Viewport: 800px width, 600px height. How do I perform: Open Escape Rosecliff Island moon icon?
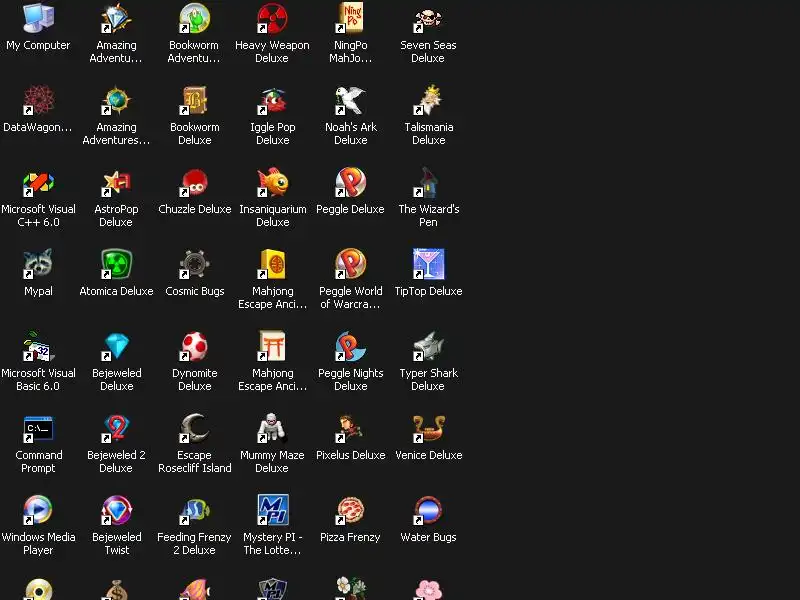[194, 428]
